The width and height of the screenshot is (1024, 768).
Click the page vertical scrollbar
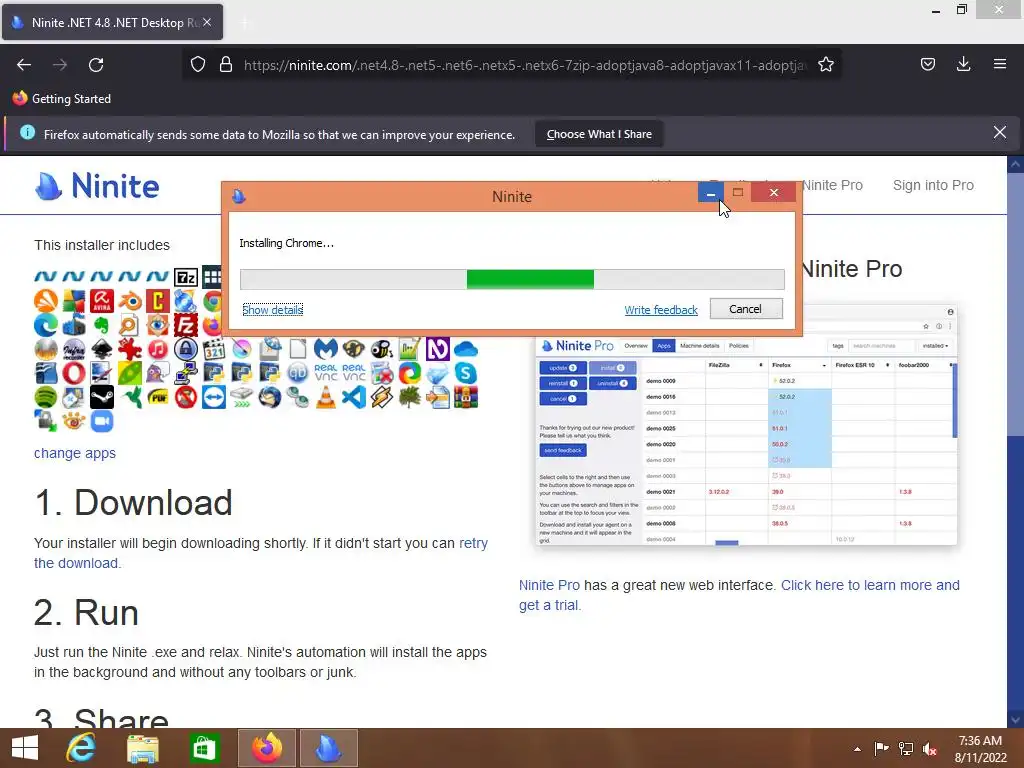[x=1016, y=441]
